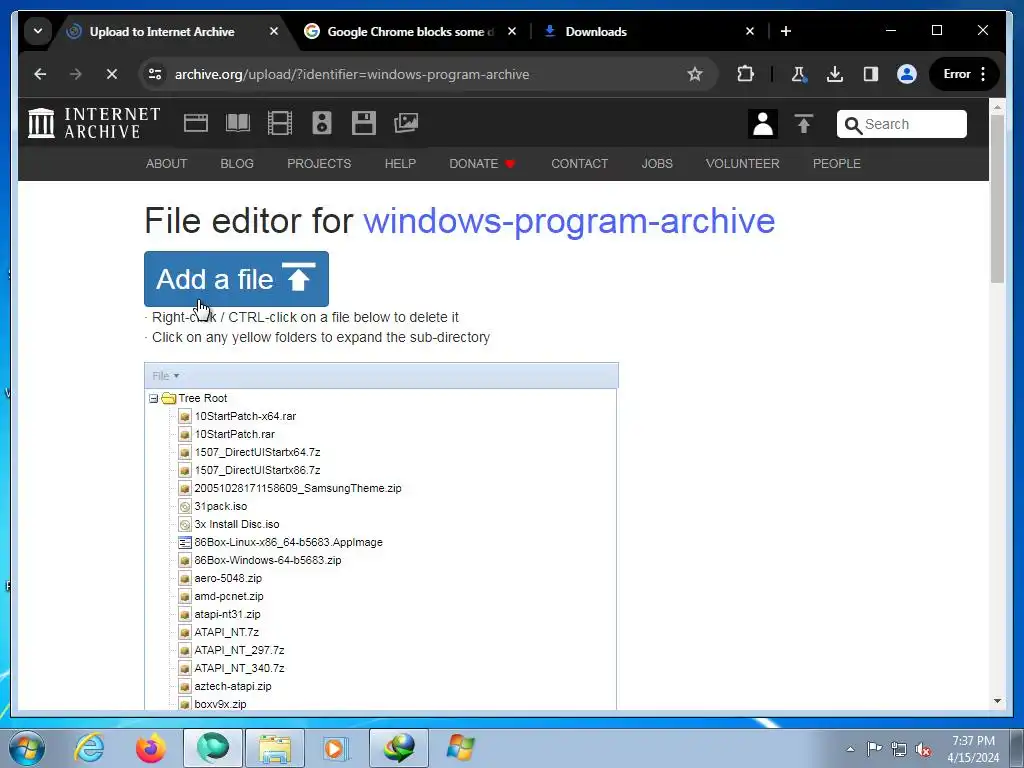Click the Add a file button

click(x=236, y=279)
